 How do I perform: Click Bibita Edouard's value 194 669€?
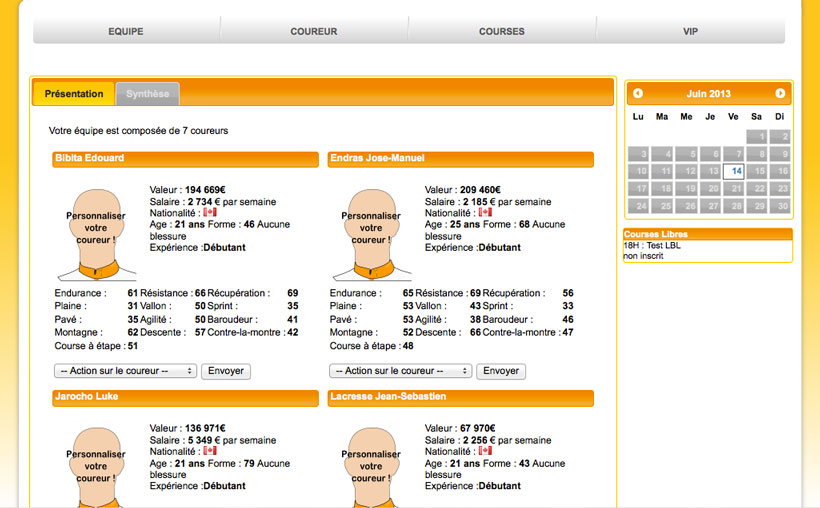pyautogui.click(x=205, y=190)
